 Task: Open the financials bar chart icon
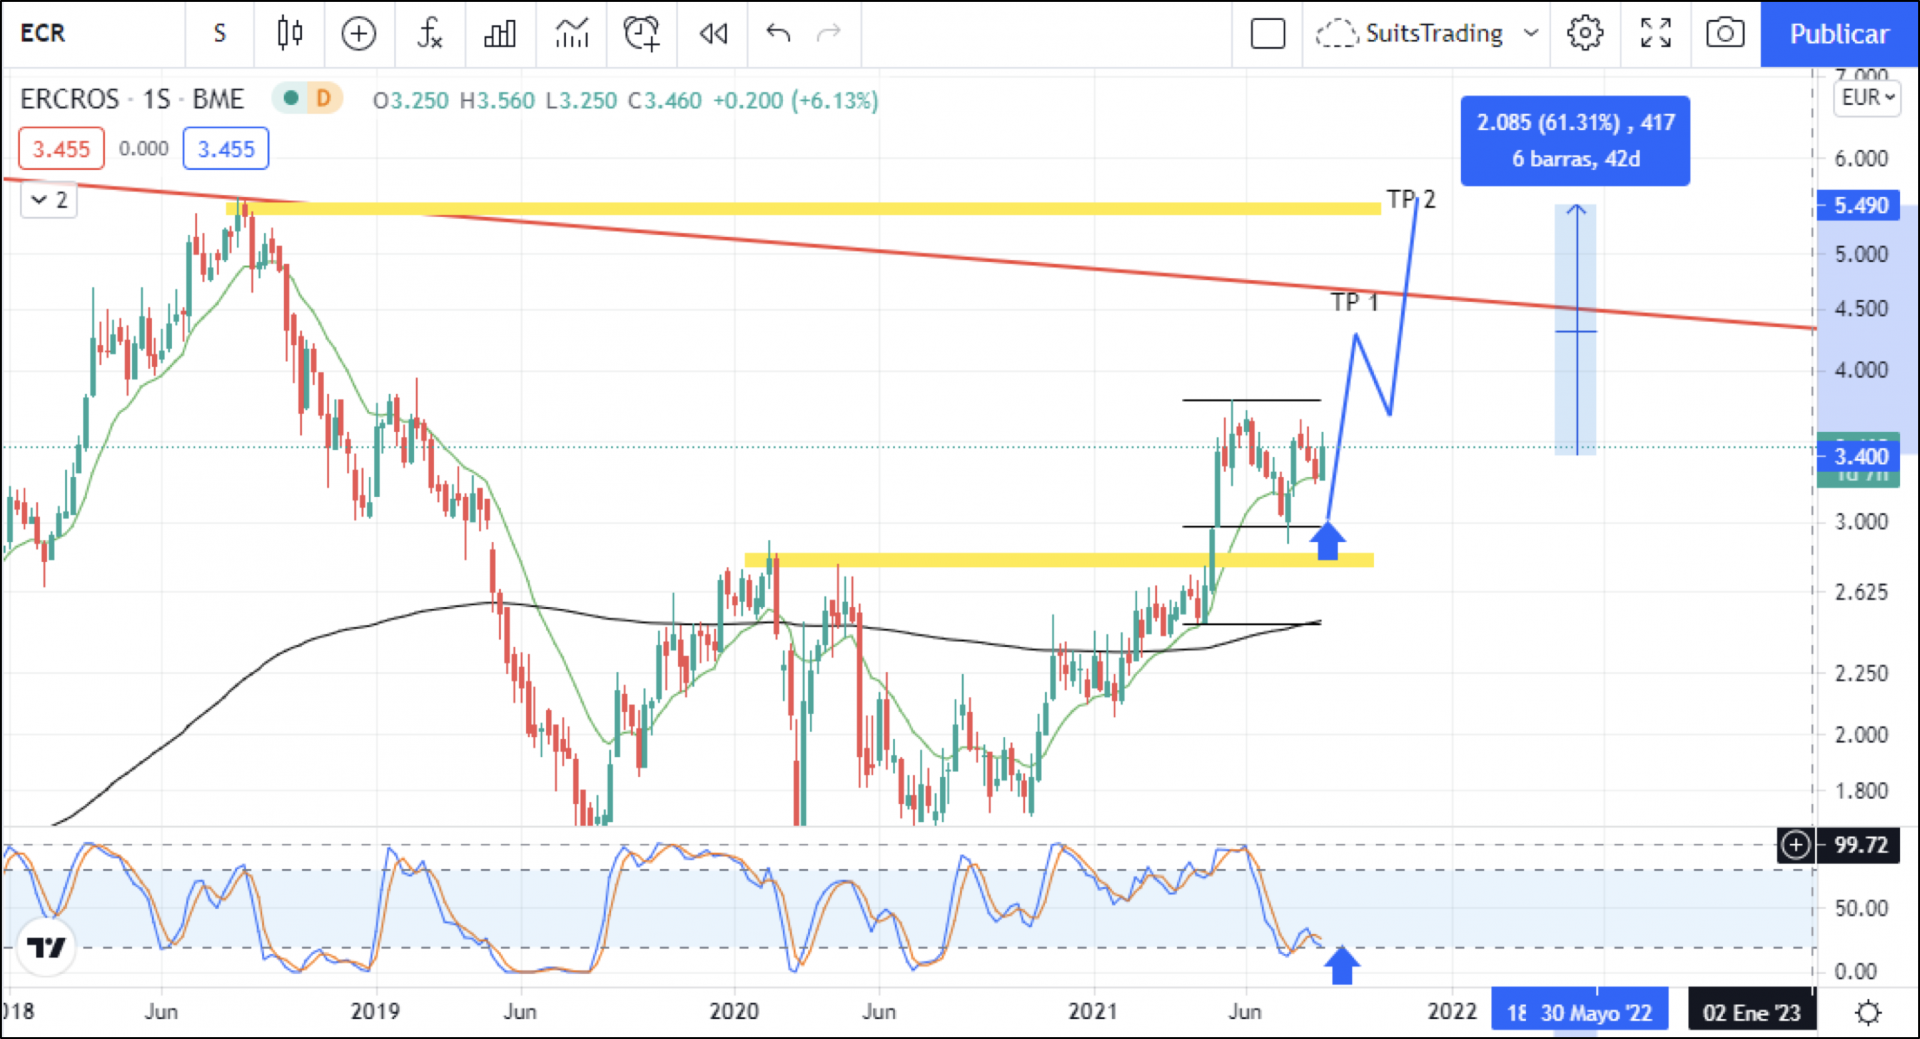500,34
